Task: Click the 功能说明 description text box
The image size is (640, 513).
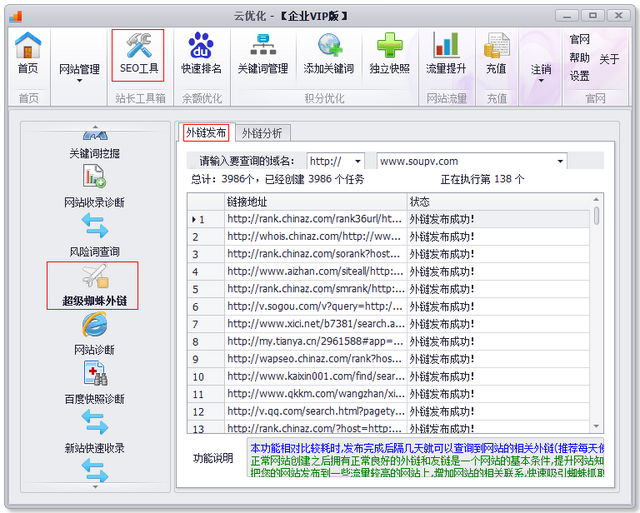Action: (425, 458)
